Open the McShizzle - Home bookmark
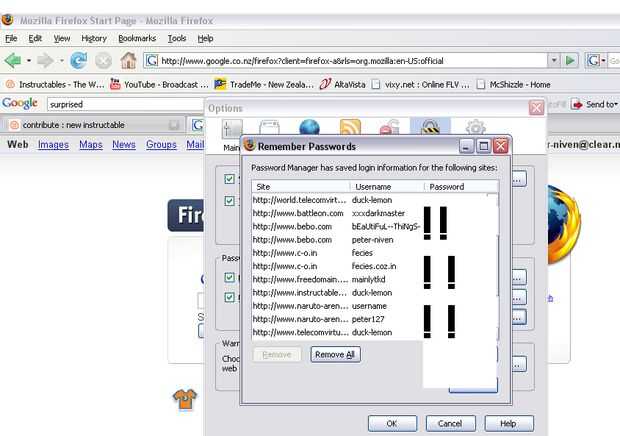The image size is (620, 436). coord(513,85)
